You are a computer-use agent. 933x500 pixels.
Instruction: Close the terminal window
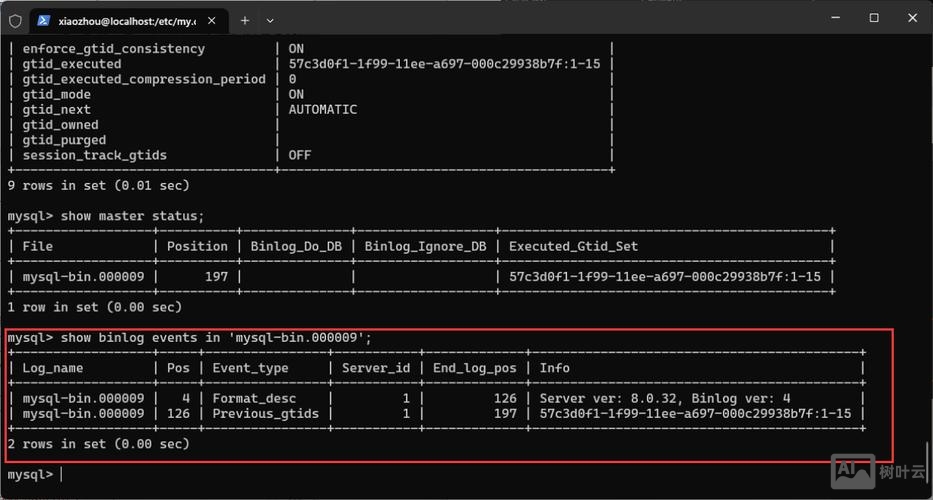pyautogui.click(x=912, y=18)
